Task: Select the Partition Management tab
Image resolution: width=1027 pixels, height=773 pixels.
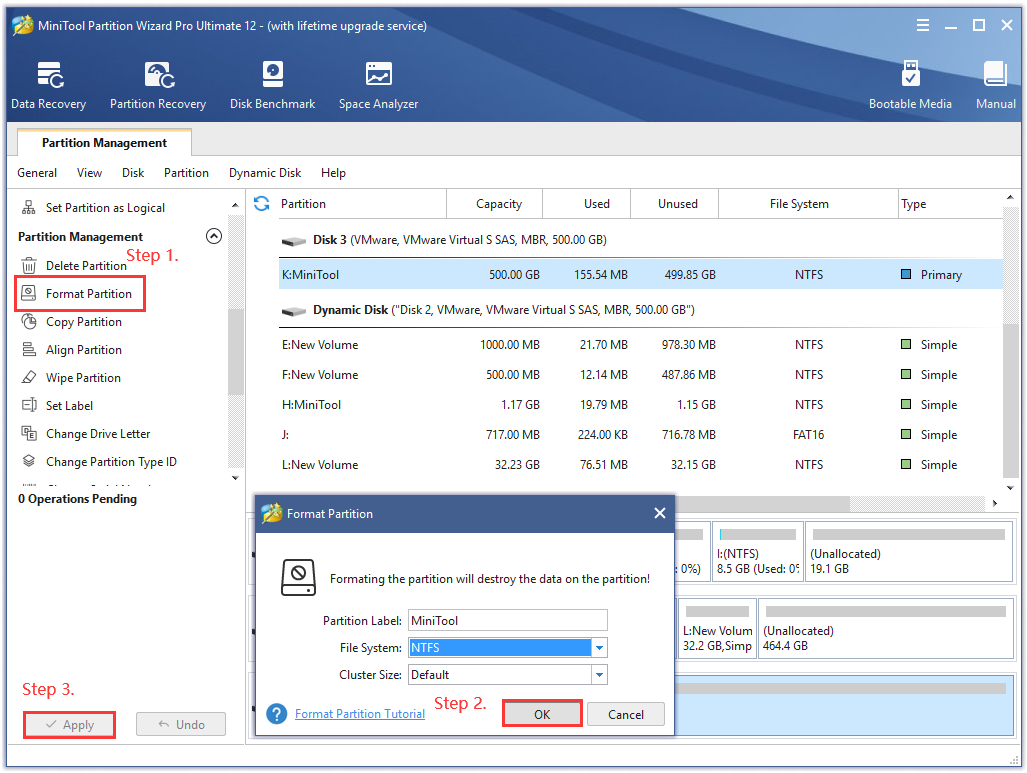Action: 104,143
